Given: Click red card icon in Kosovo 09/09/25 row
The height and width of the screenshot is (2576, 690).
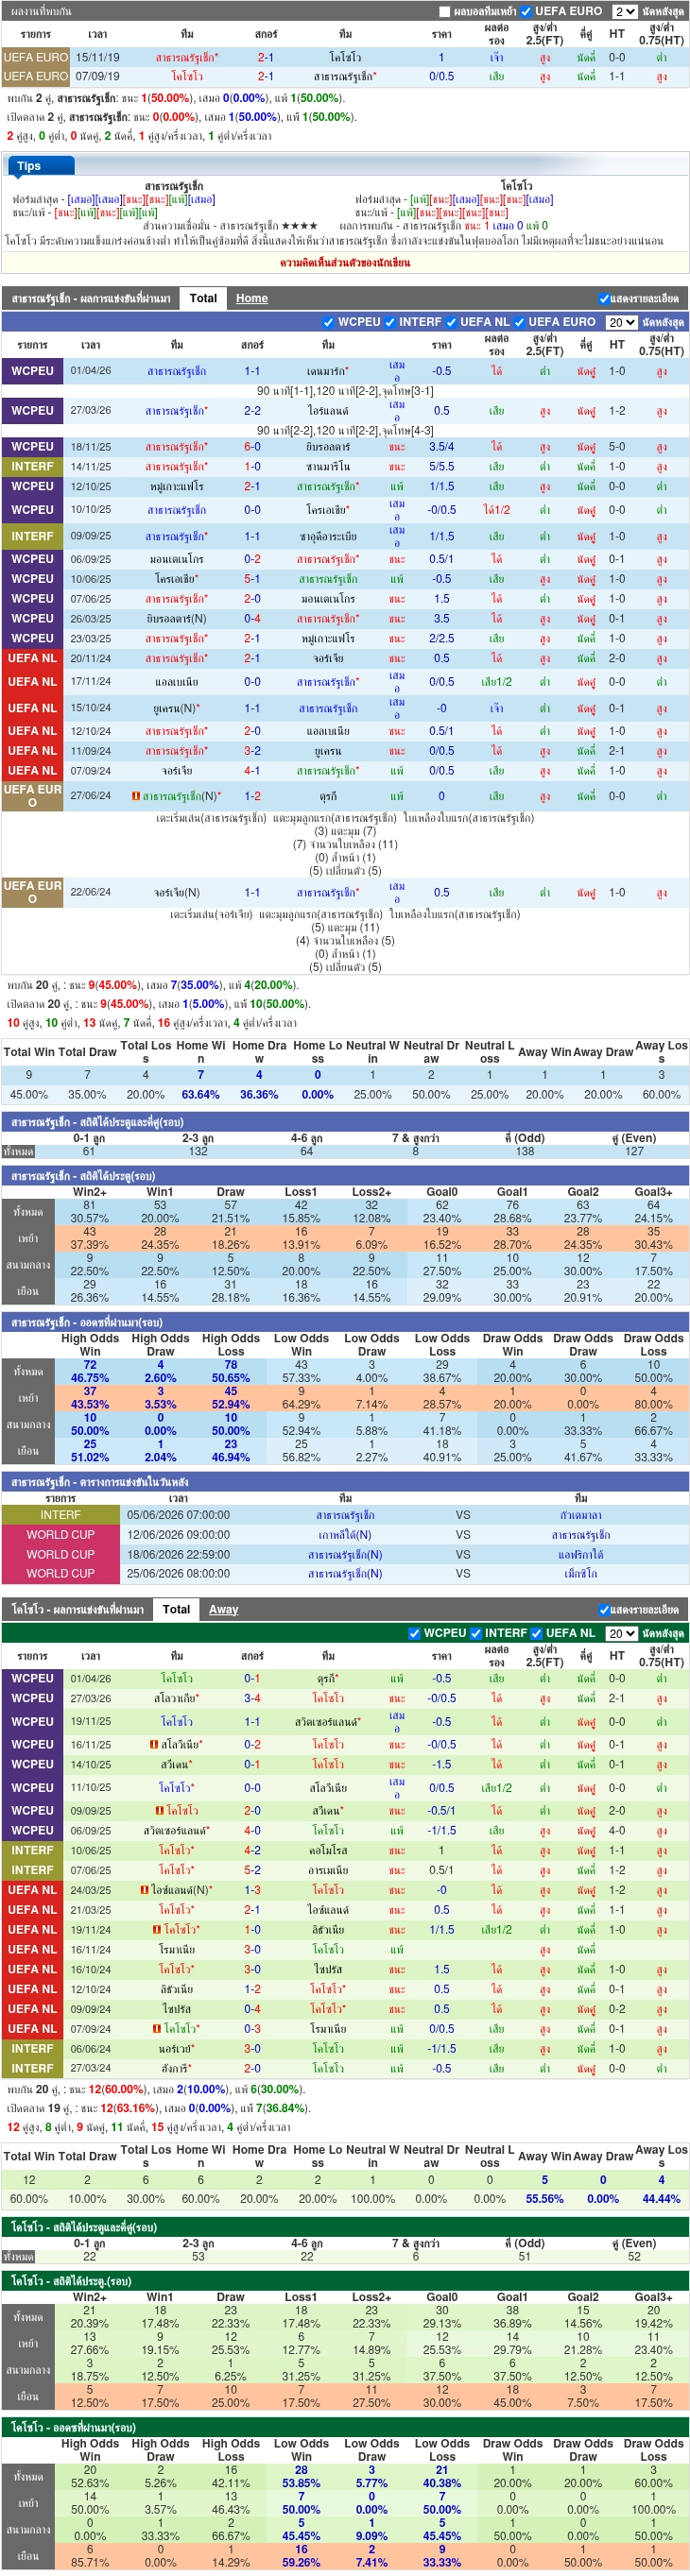Looking at the screenshot, I should point(159,1810).
